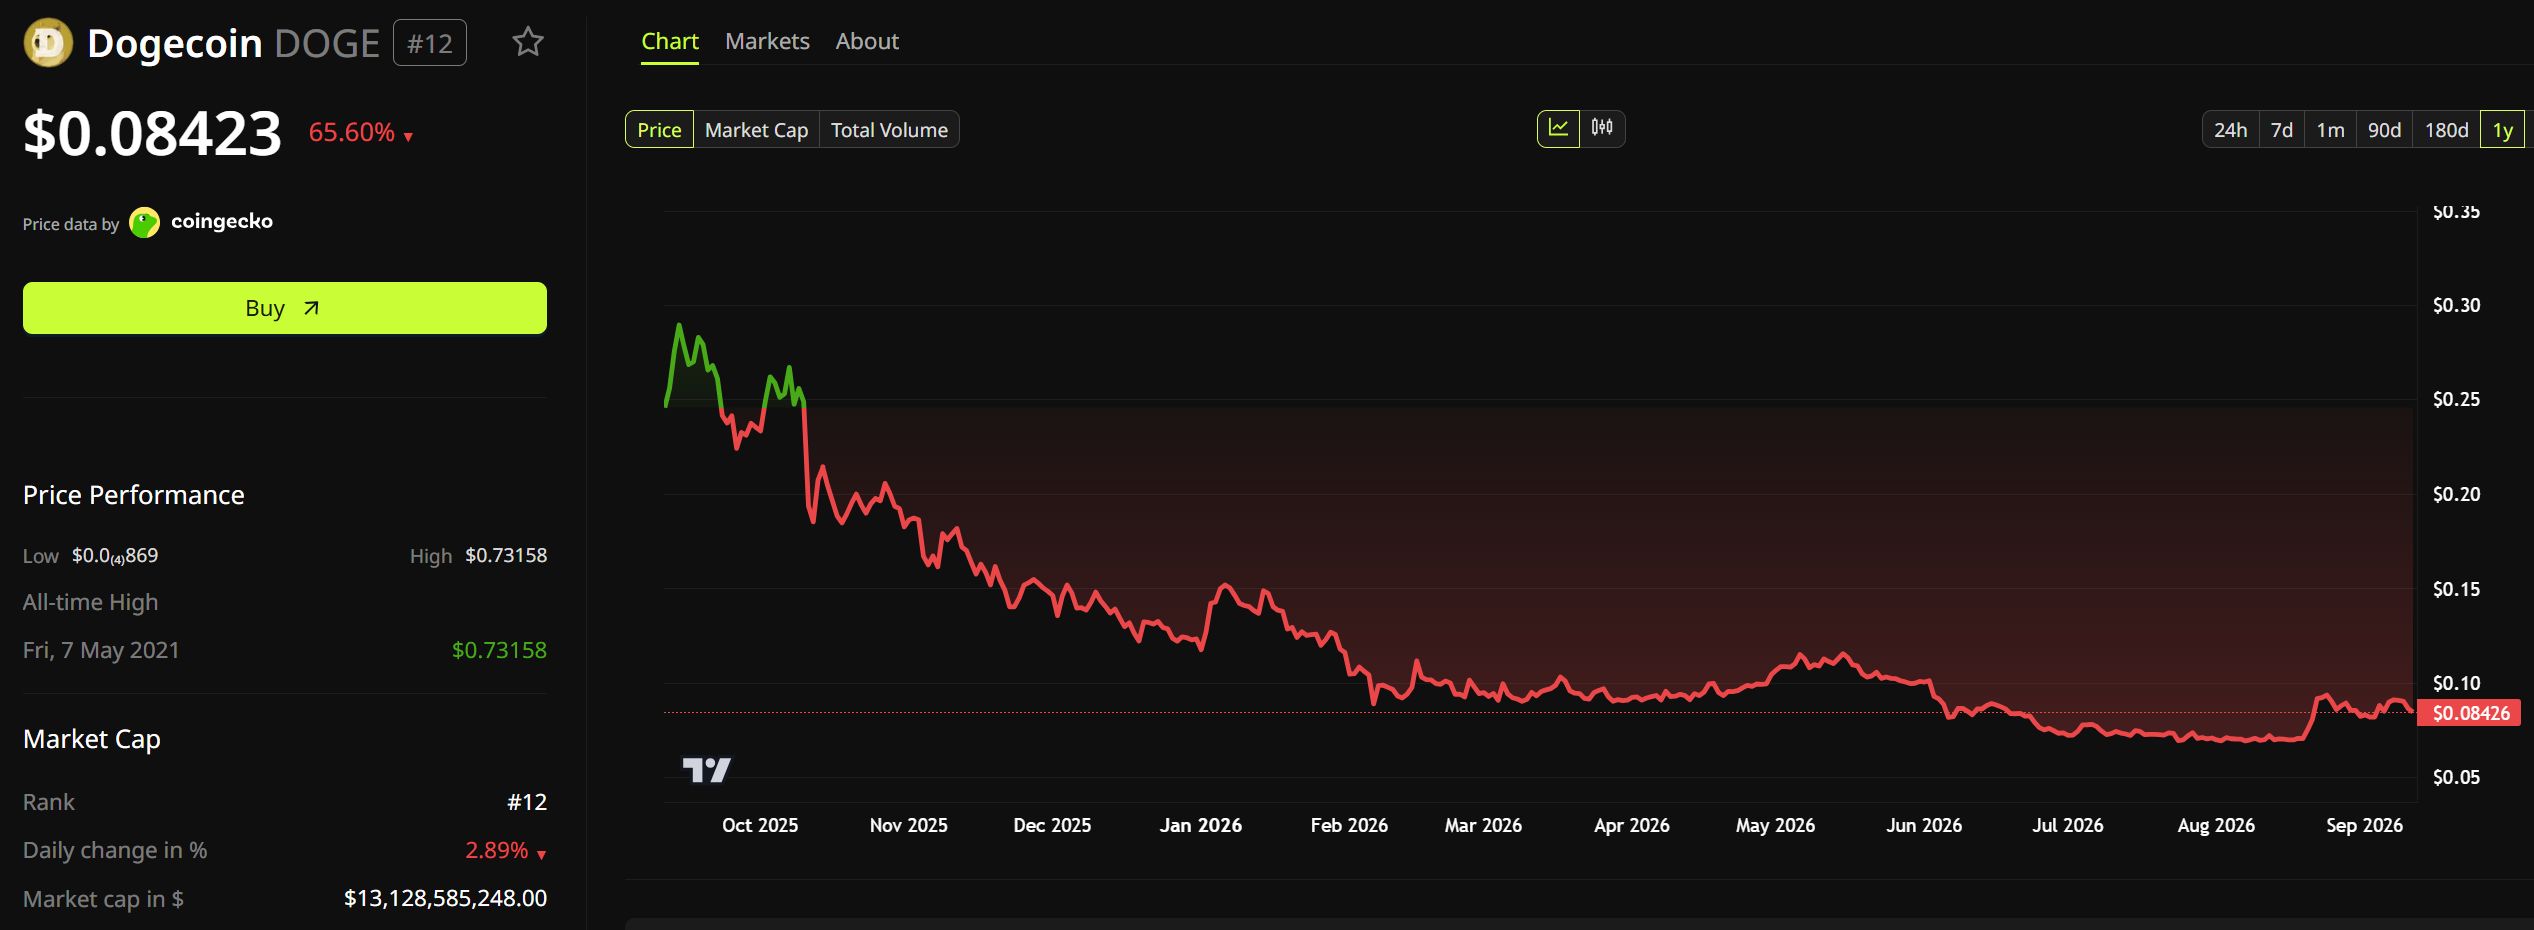Viewport: 2534px width, 930px height.
Task: Add Dogecoin to favorites with star icon
Action: [528, 42]
